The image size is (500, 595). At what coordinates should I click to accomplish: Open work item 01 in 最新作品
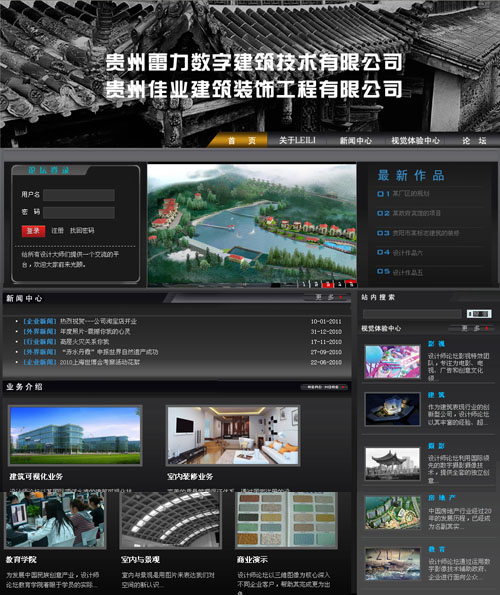pyautogui.click(x=403, y=194)
